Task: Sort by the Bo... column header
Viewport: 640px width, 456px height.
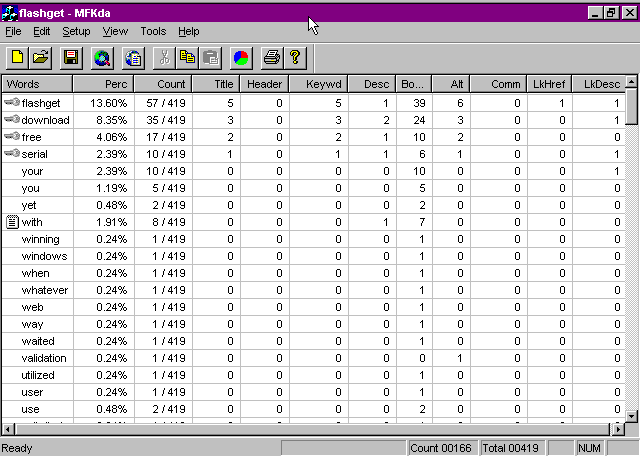Action: (414, 84)
